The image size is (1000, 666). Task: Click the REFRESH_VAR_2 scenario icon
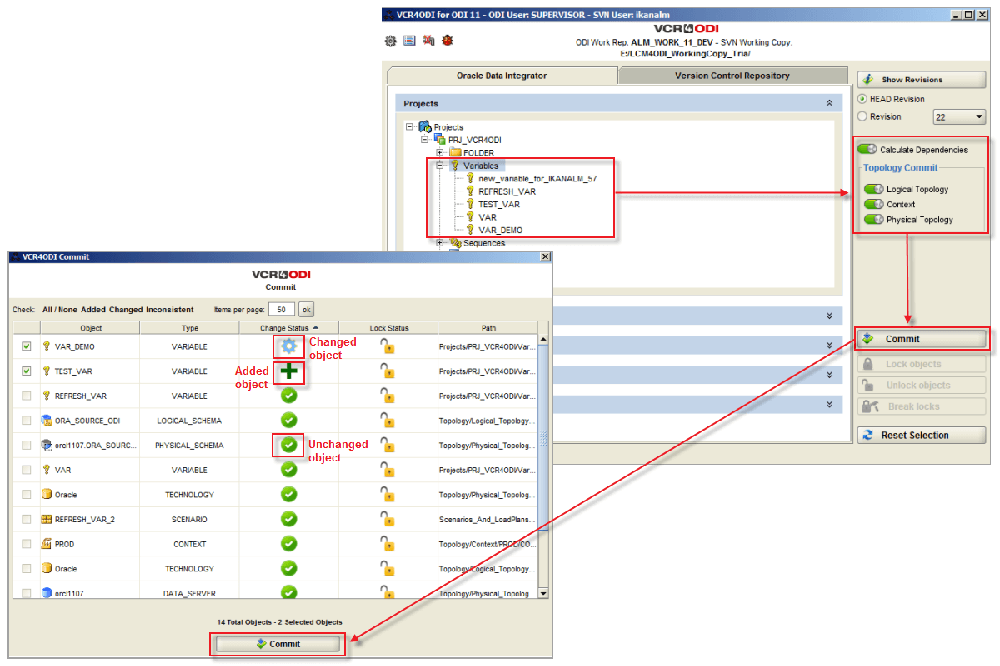pos(47,519)
